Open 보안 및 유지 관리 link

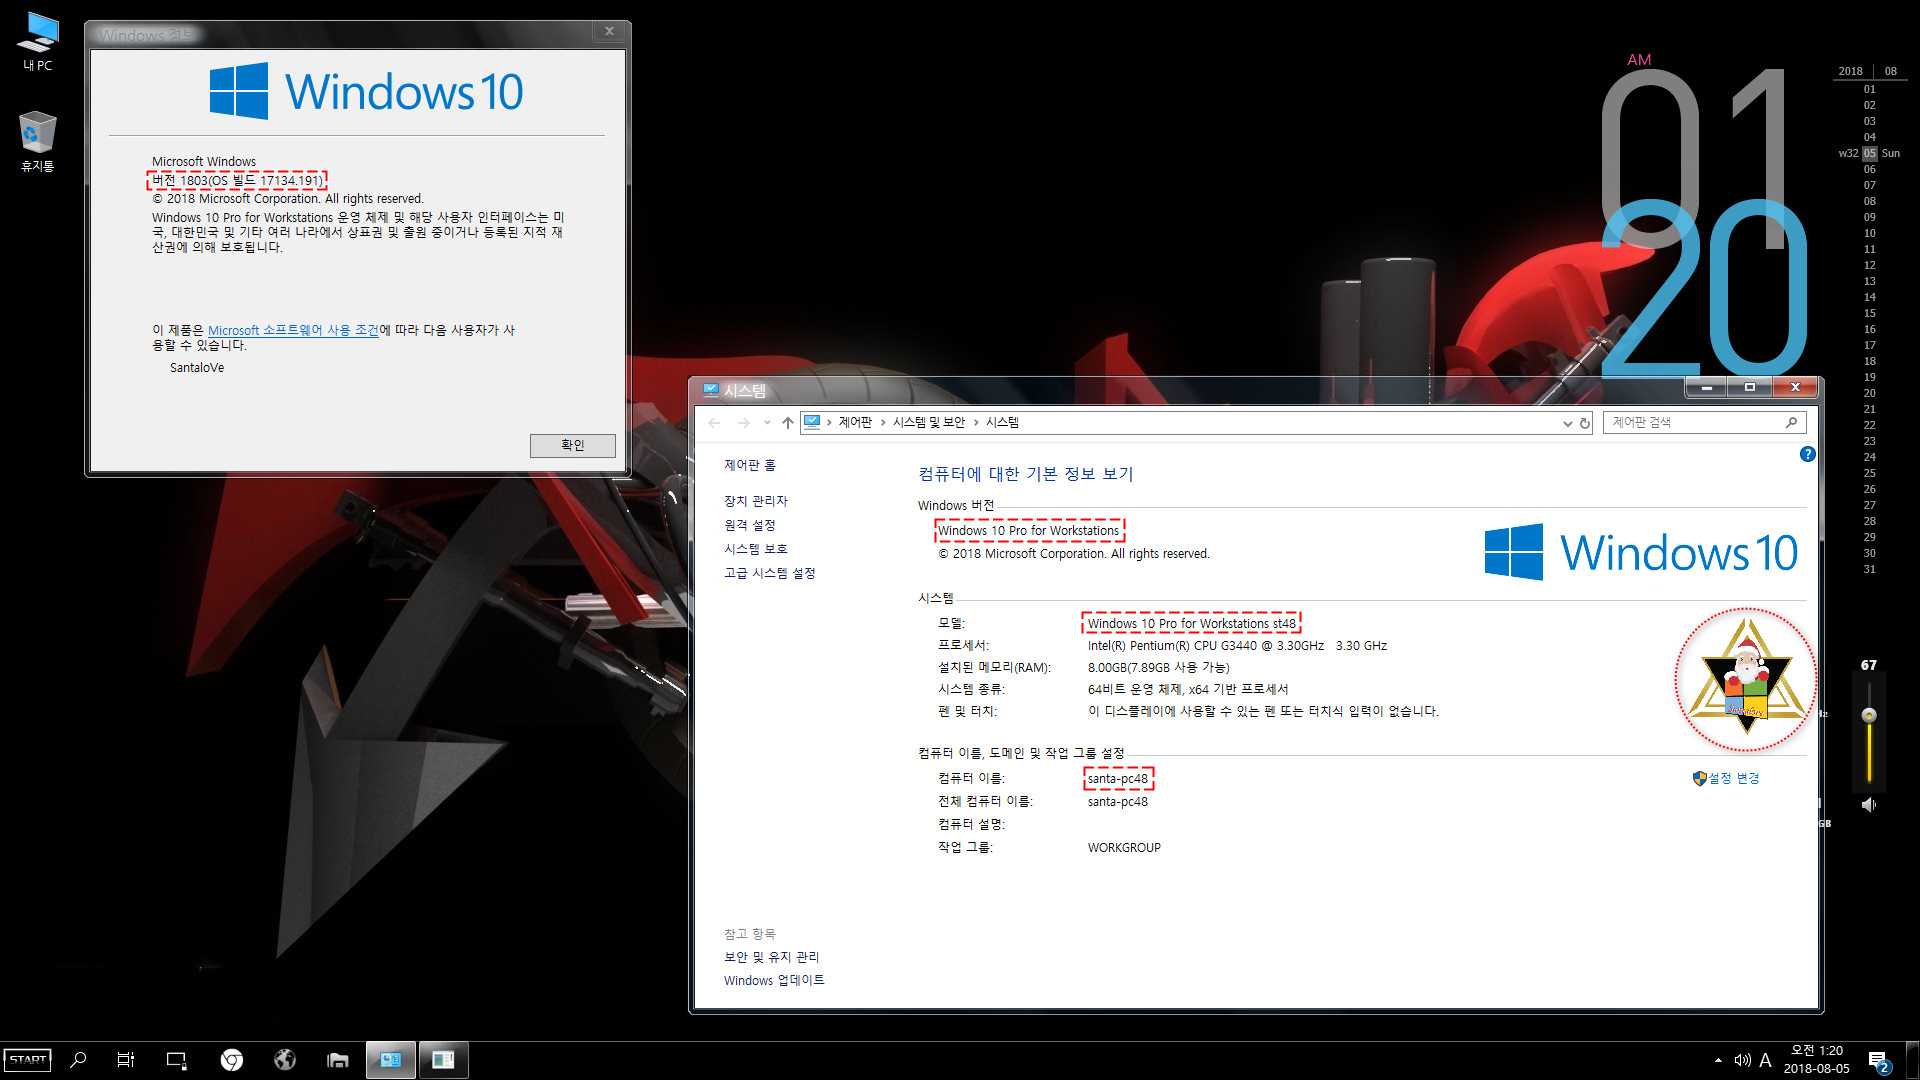coord(772,957)
